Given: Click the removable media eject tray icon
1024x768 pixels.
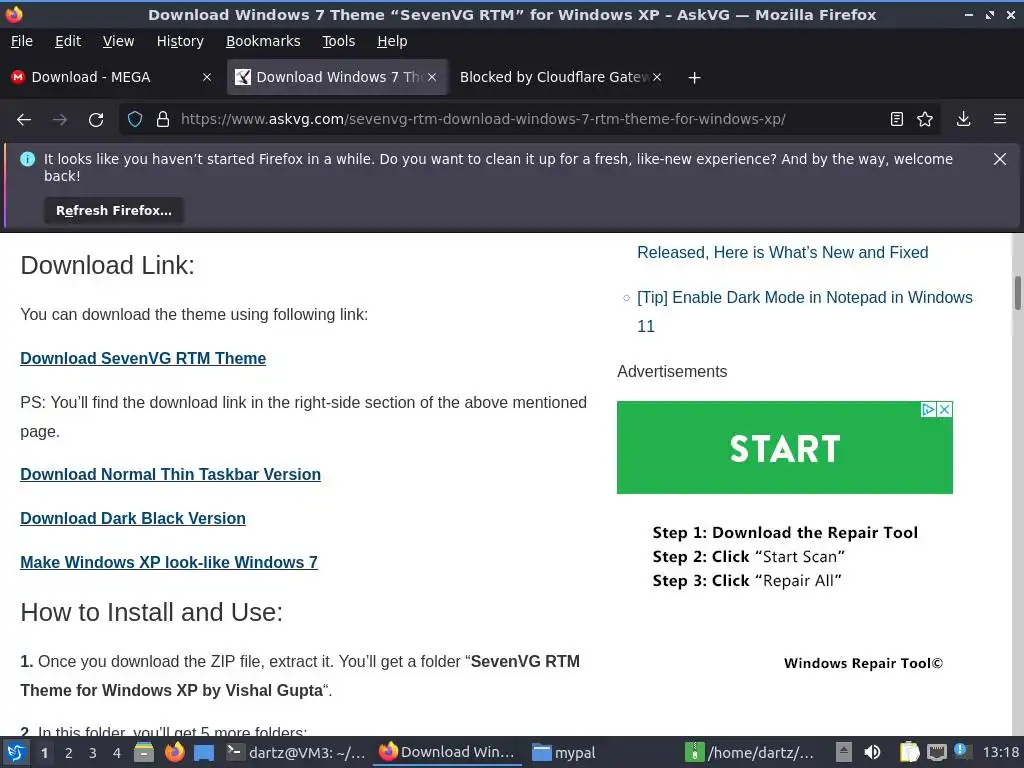Looking at the screenshot, I should tap(843, 752).
